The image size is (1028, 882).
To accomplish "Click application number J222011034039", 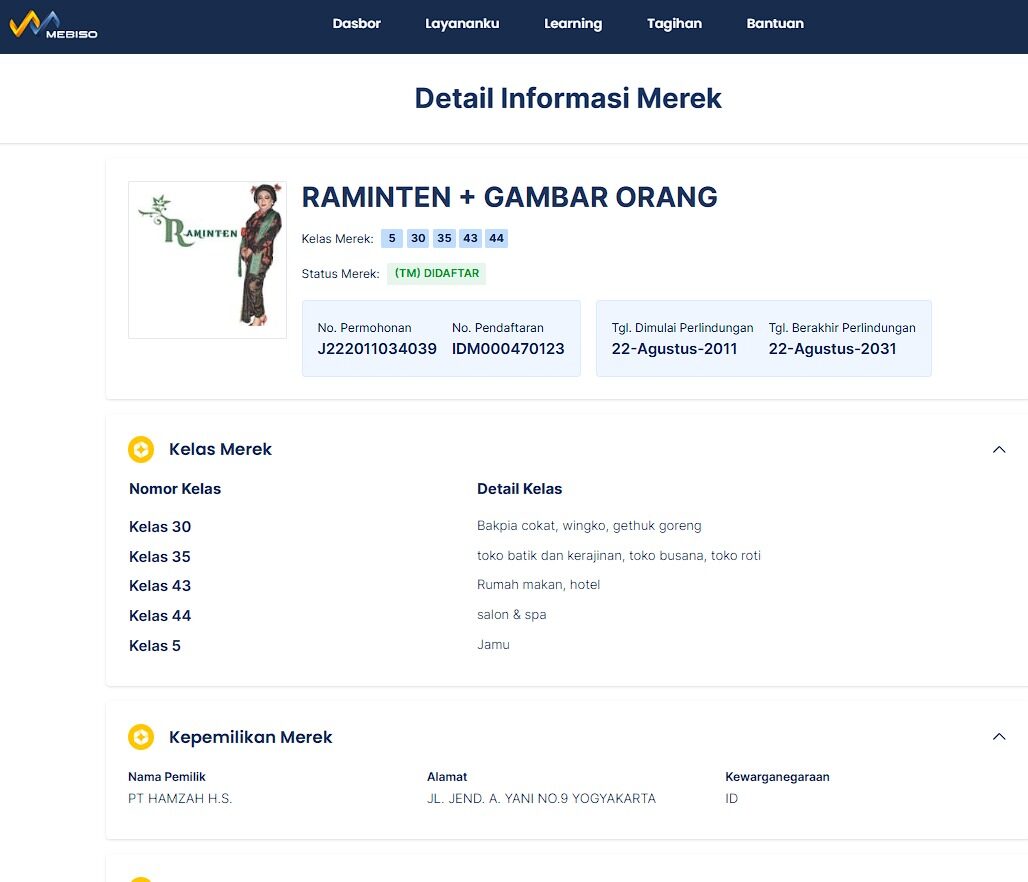I will pyautogui.click(x=377, y=349).
